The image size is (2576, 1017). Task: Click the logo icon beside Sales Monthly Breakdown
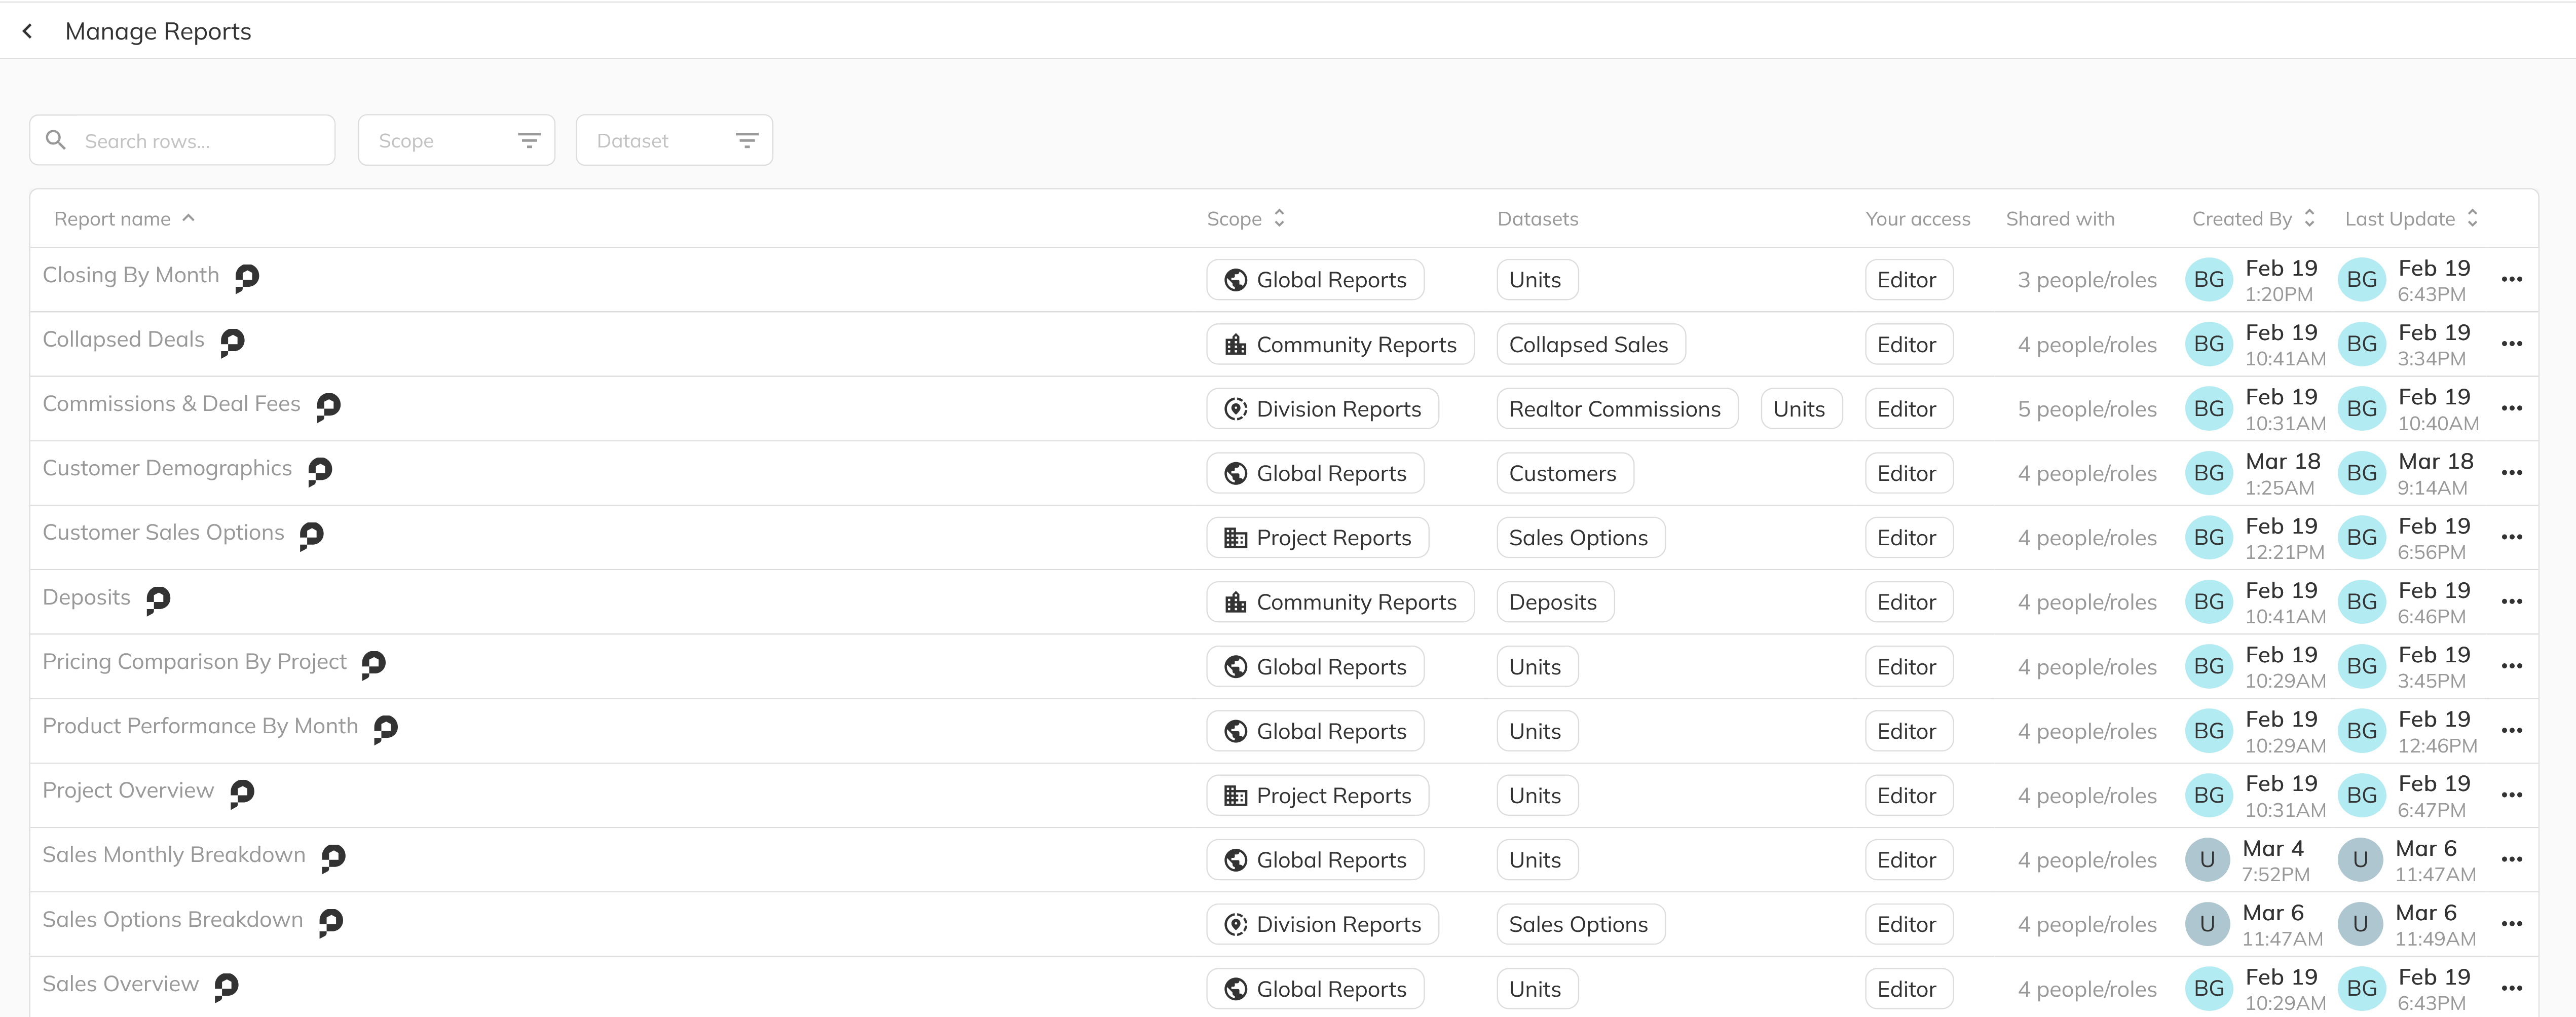[x=333, y=858]
